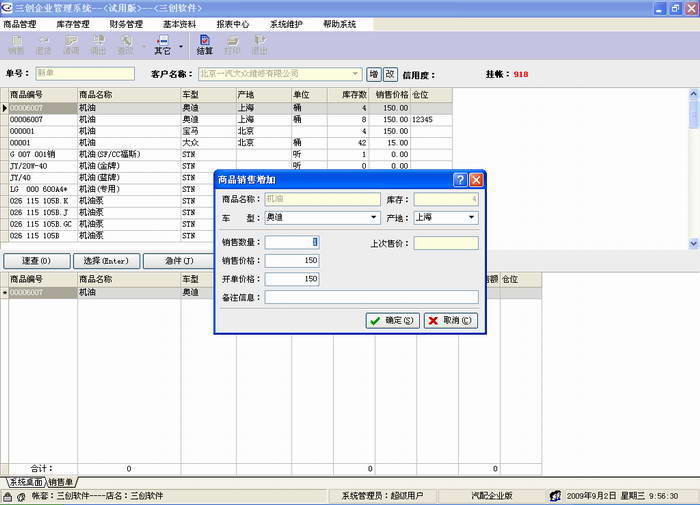The height and width of the screenshot is (505, 700).
Task: Expand the 客户名称 customer combo box
Action: pyautogui.click(x=355, y=74)
